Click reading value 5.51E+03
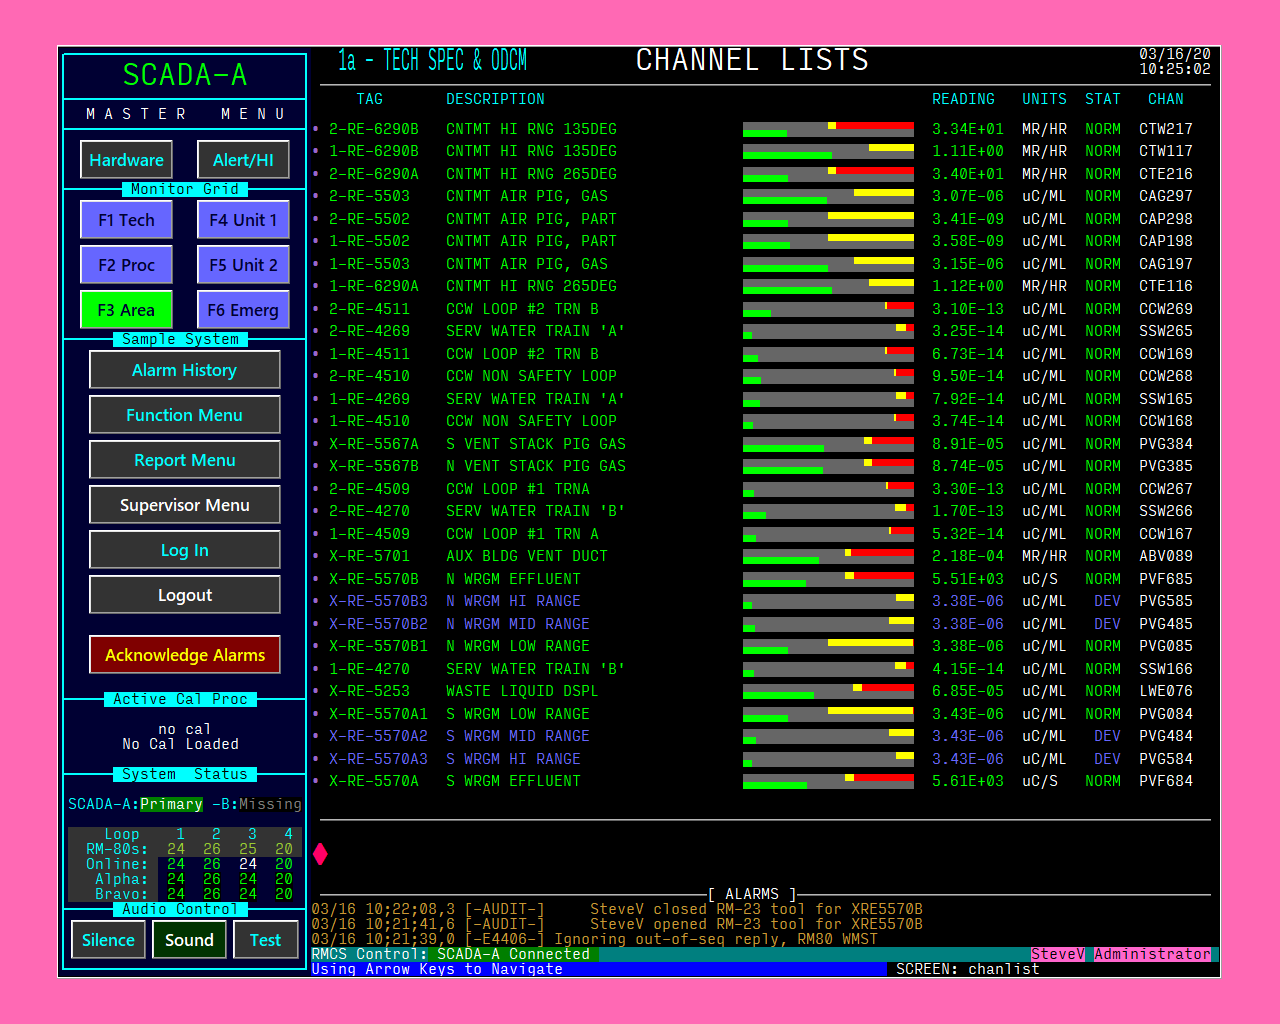Image resolution: width=1280 pixels, height=1024 pixels. (968, 579)
